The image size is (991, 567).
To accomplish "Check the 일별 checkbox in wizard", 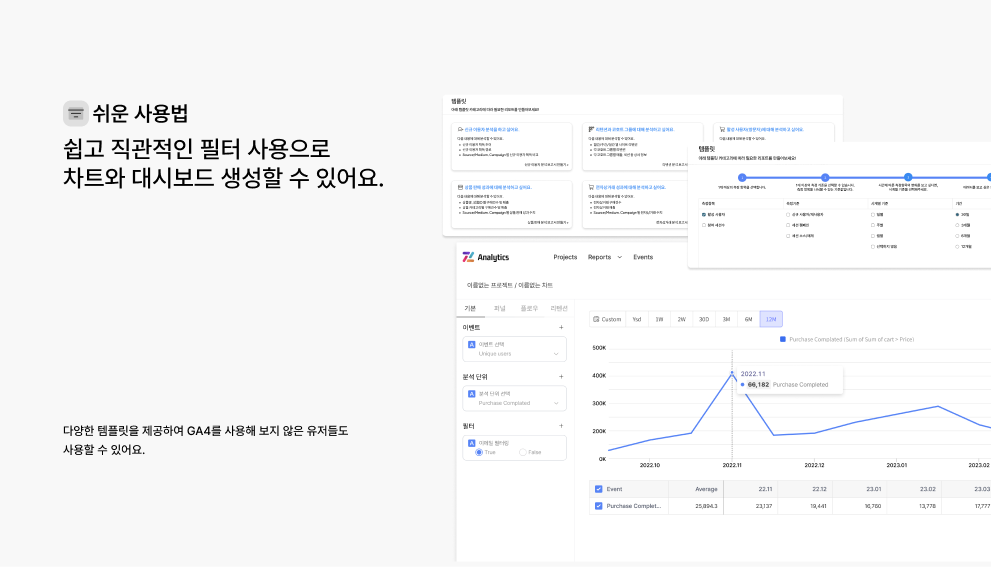I will click(x=873, y=215).
